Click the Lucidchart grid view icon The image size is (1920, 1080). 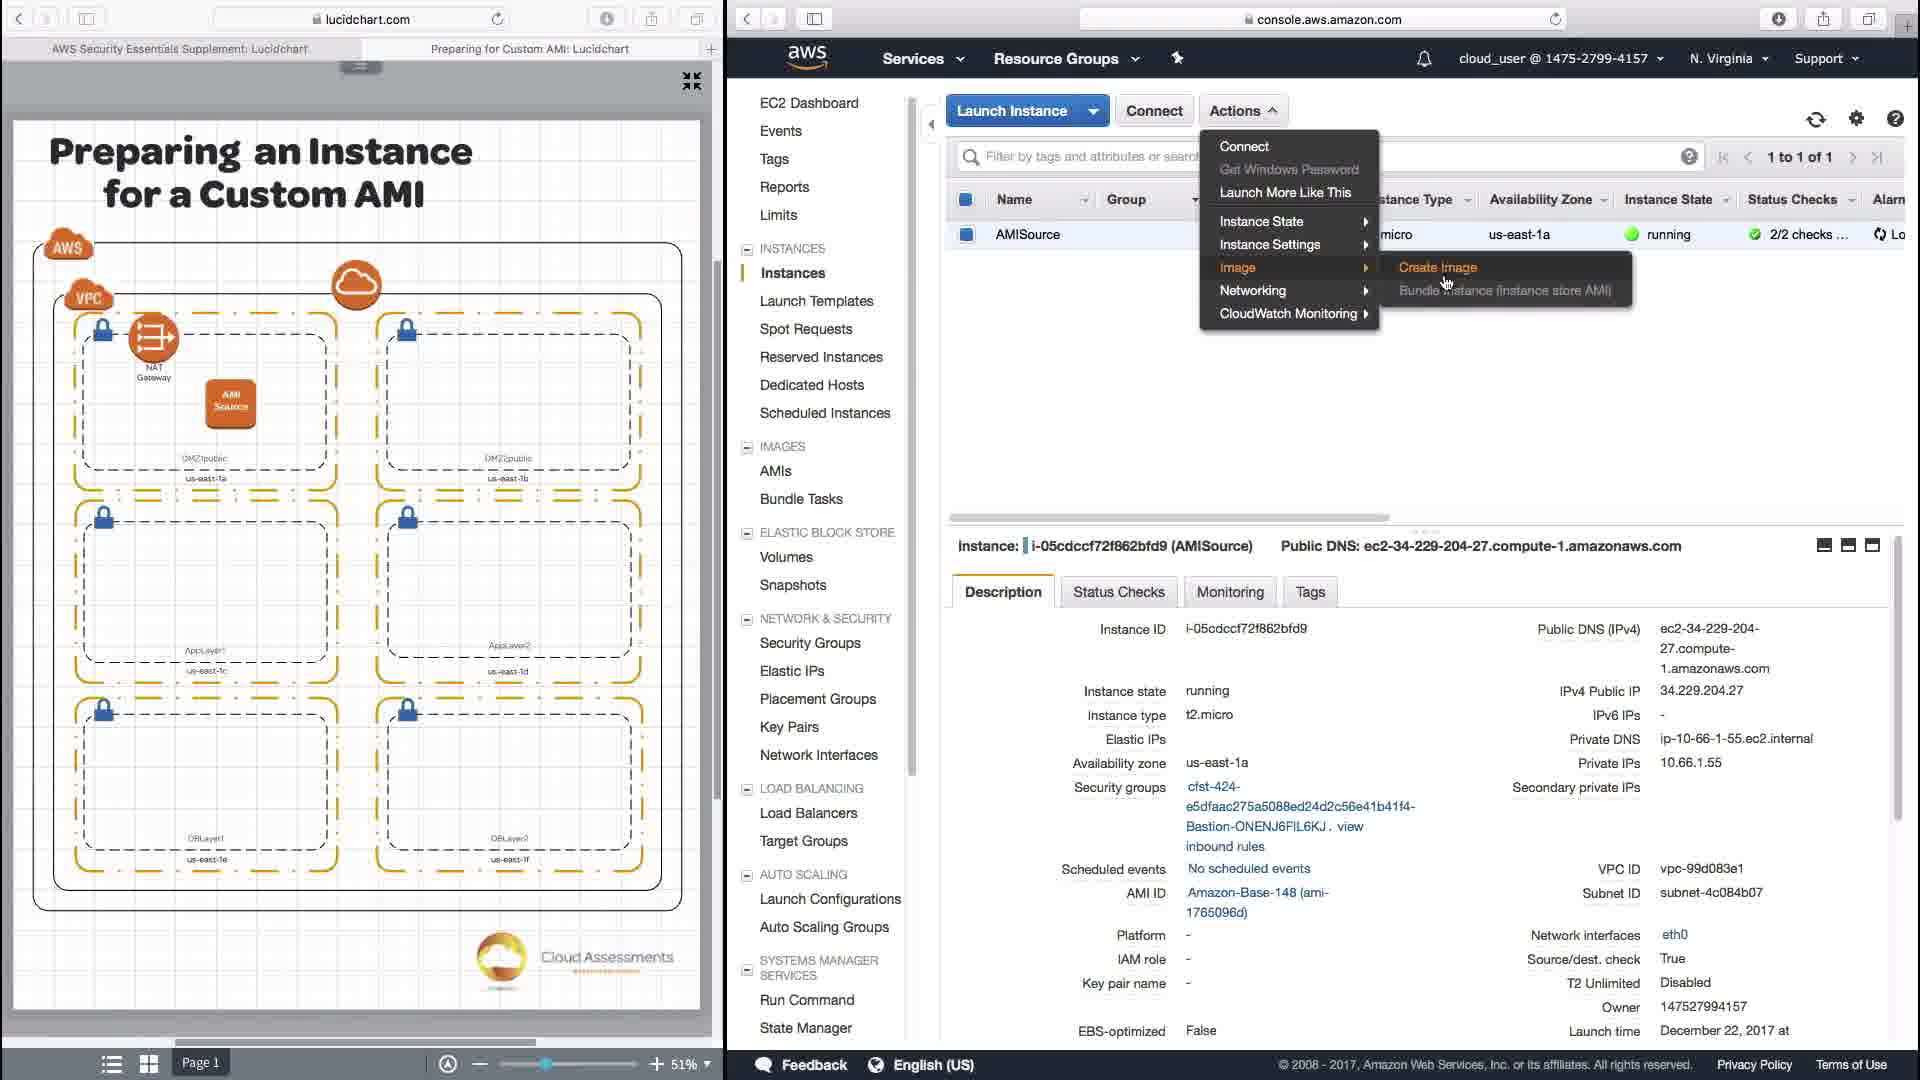(148, 1064)
